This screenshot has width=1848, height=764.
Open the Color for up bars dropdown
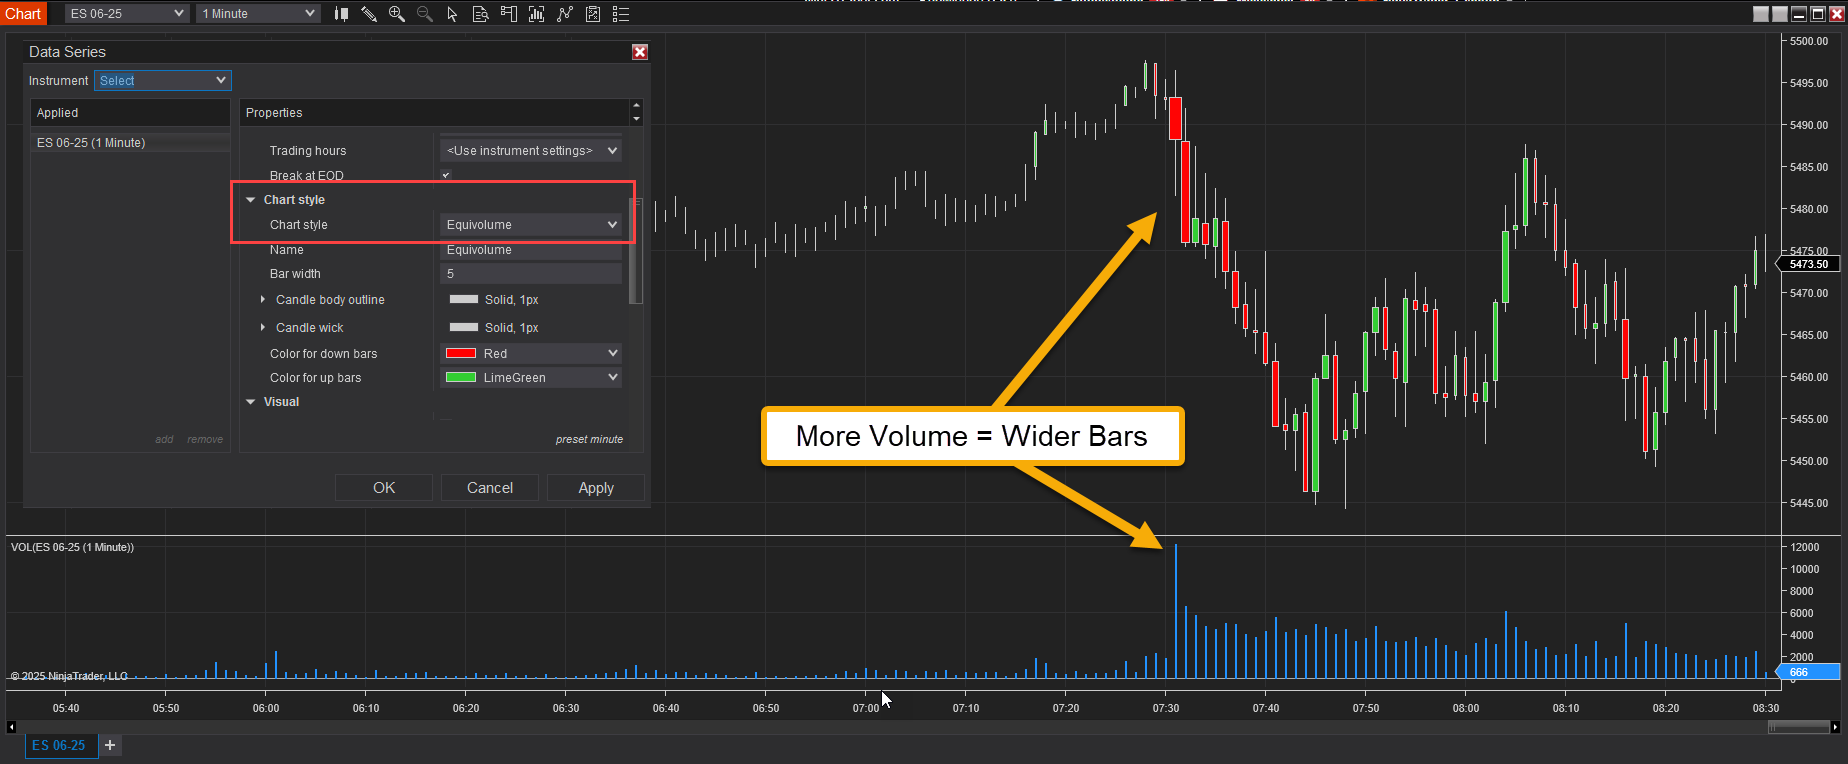(x=531, y=377)
